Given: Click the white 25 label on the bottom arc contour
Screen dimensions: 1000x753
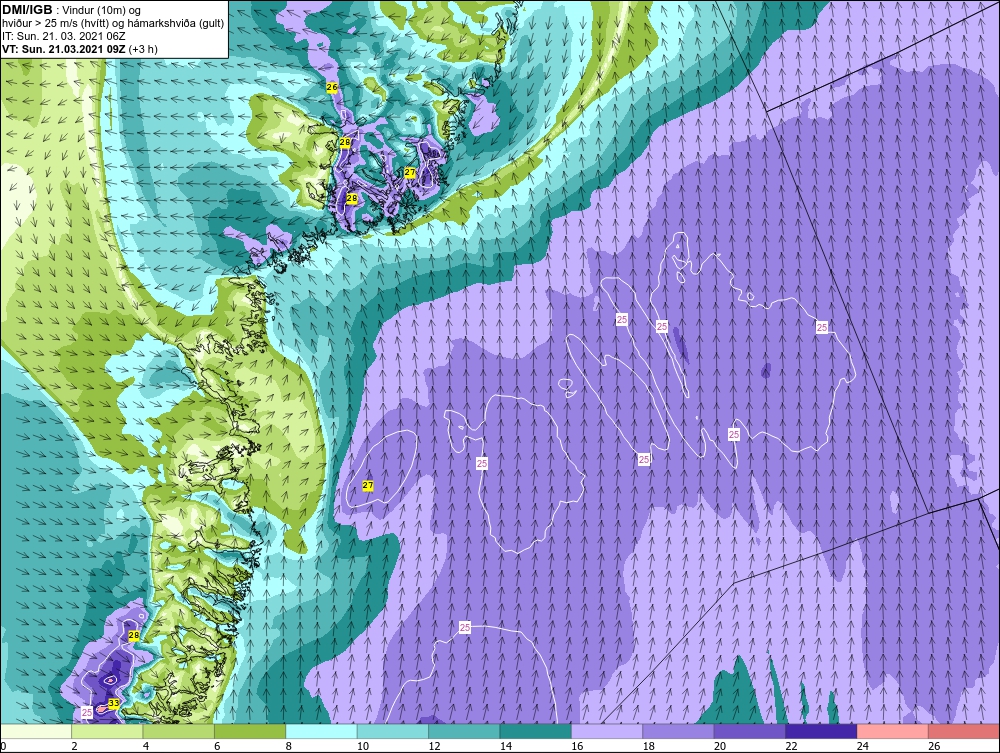Looking at the screenshot, I should [x=465, y=627].
